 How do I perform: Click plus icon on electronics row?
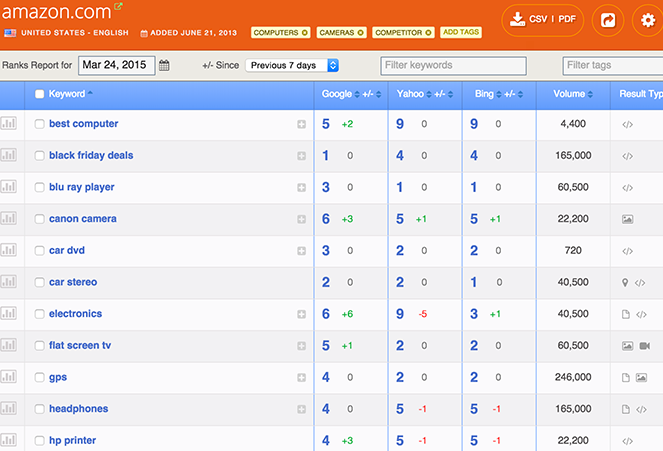coord(301,314)
